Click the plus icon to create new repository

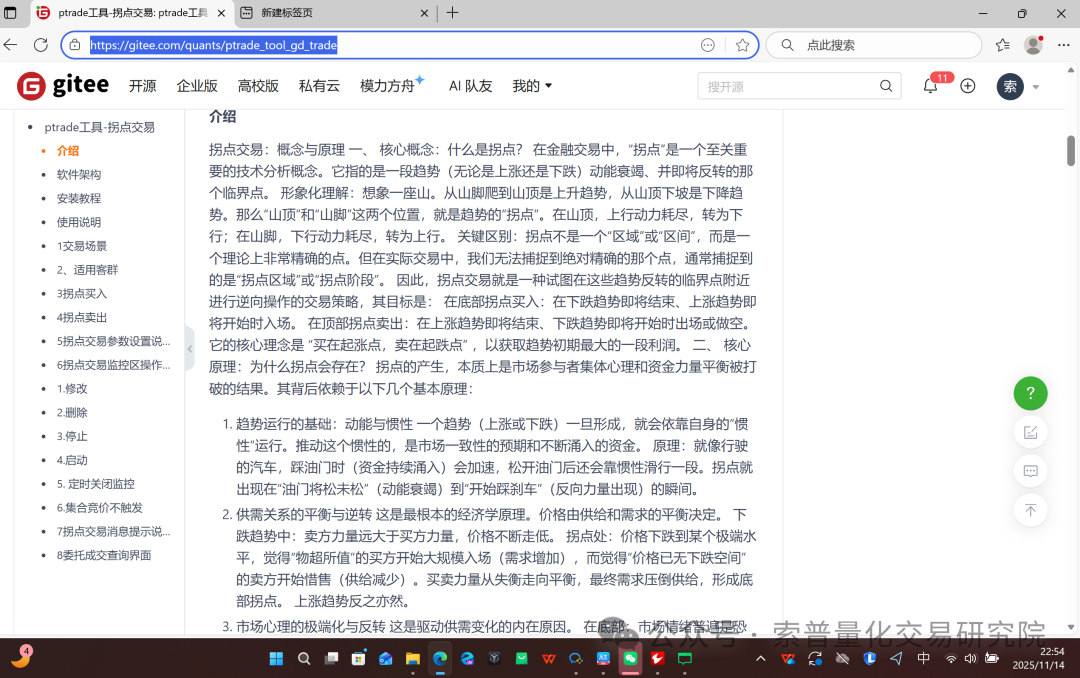pos(967,86)
